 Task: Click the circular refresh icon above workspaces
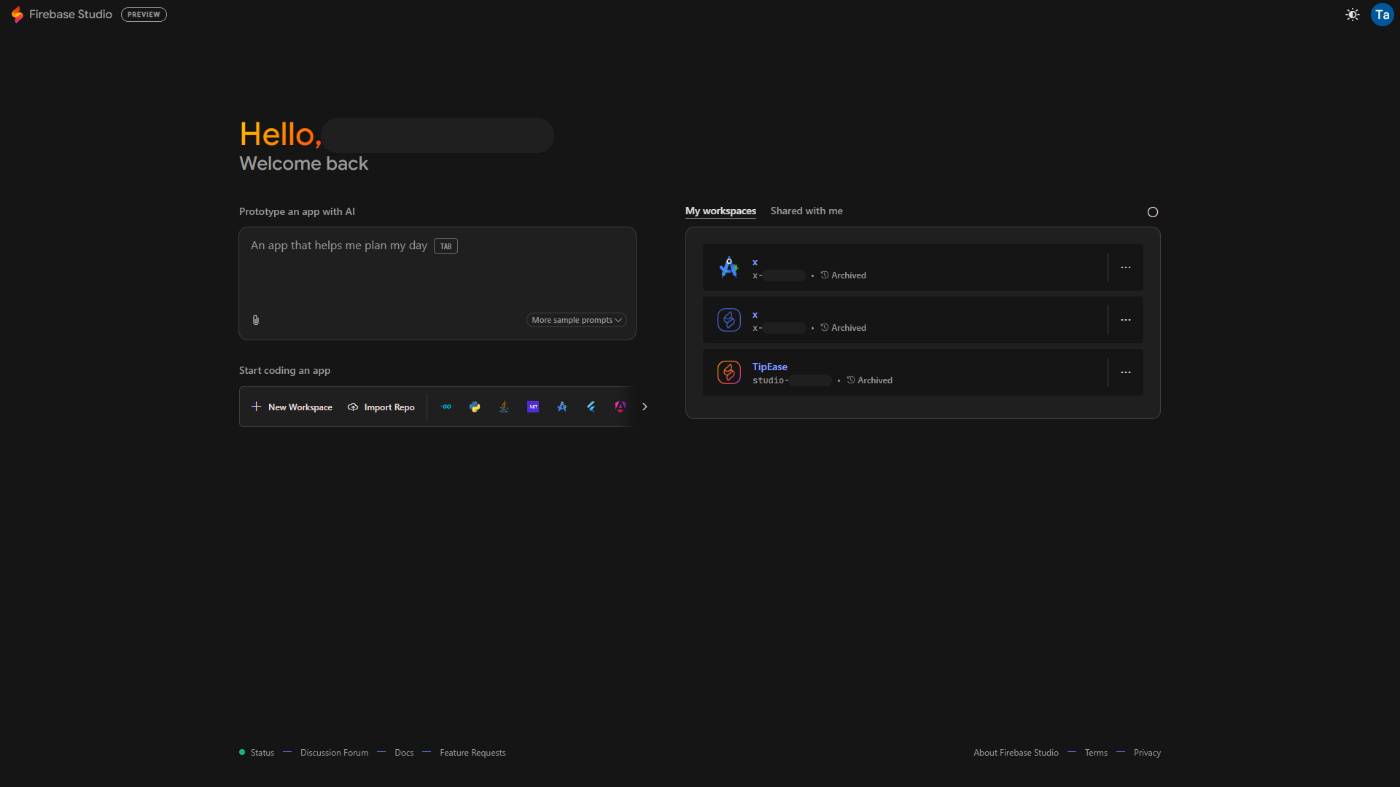(x=1152, y=212)
